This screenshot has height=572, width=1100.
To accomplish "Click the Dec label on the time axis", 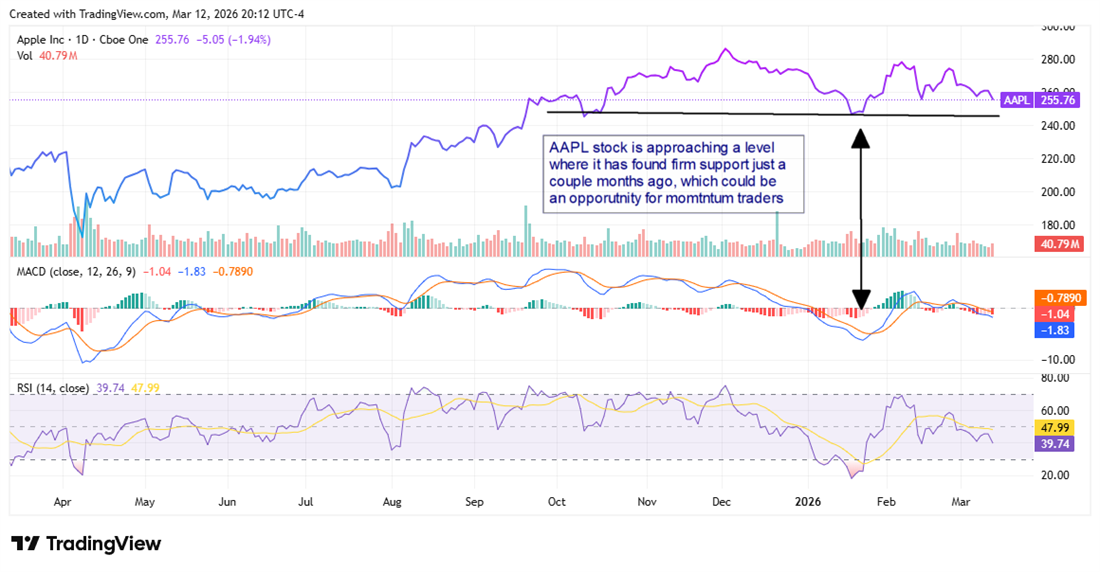I will [720, 500].
